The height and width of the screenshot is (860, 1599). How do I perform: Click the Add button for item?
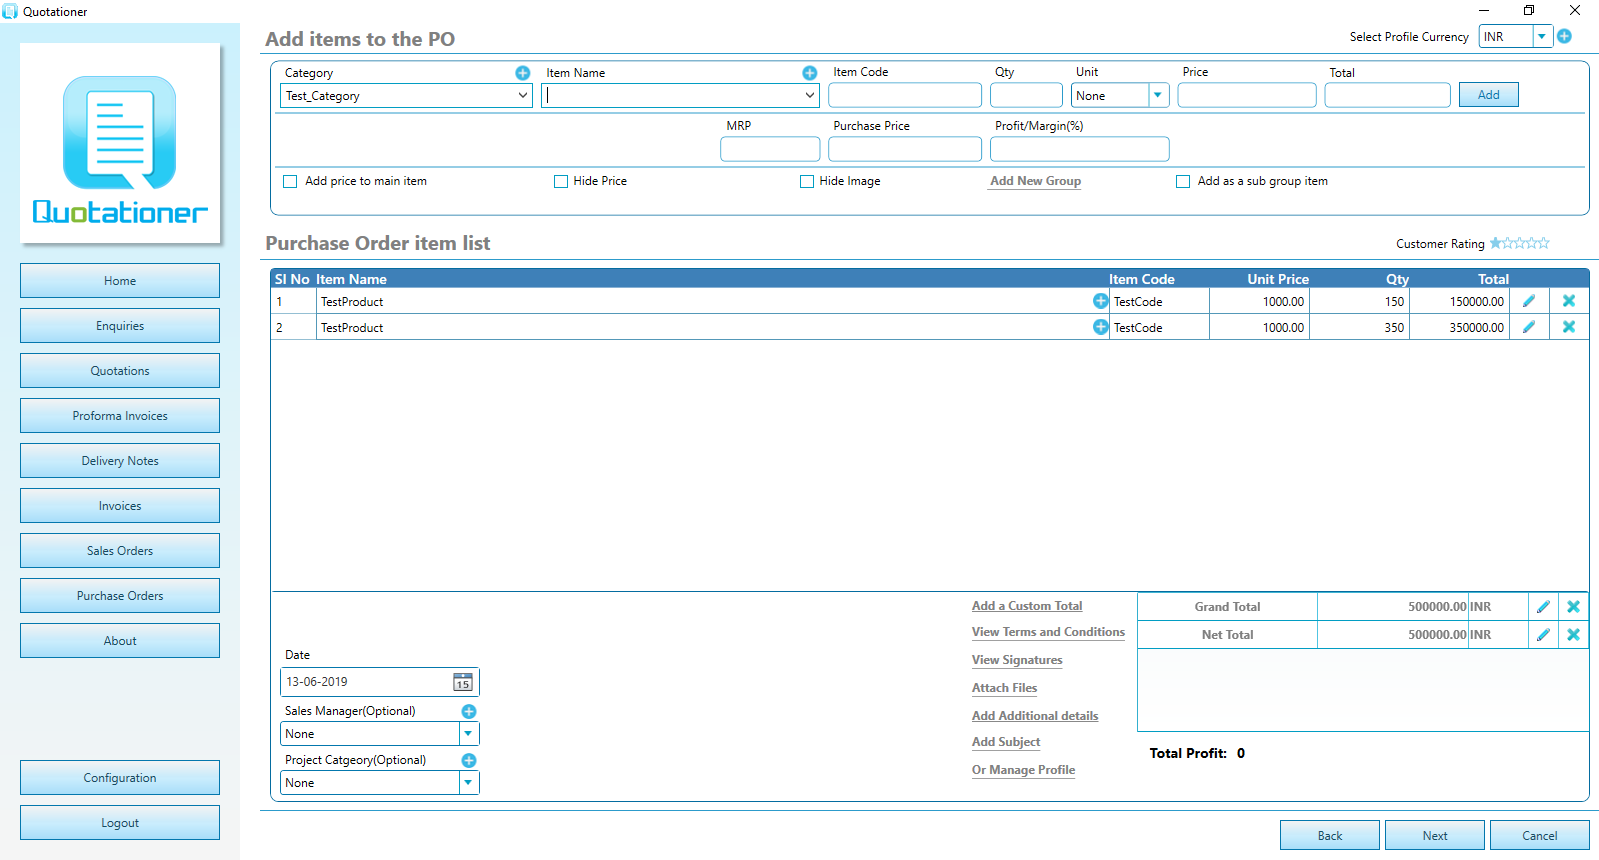tap(1489, 95)
